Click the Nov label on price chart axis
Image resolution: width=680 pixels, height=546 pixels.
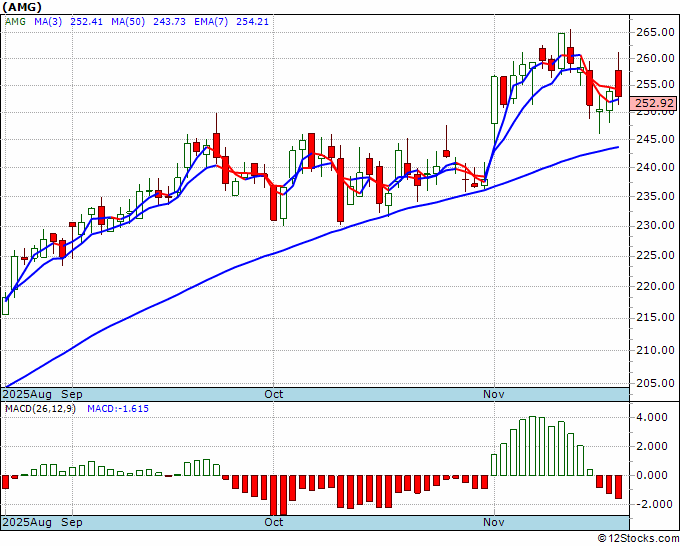(494, 394)
